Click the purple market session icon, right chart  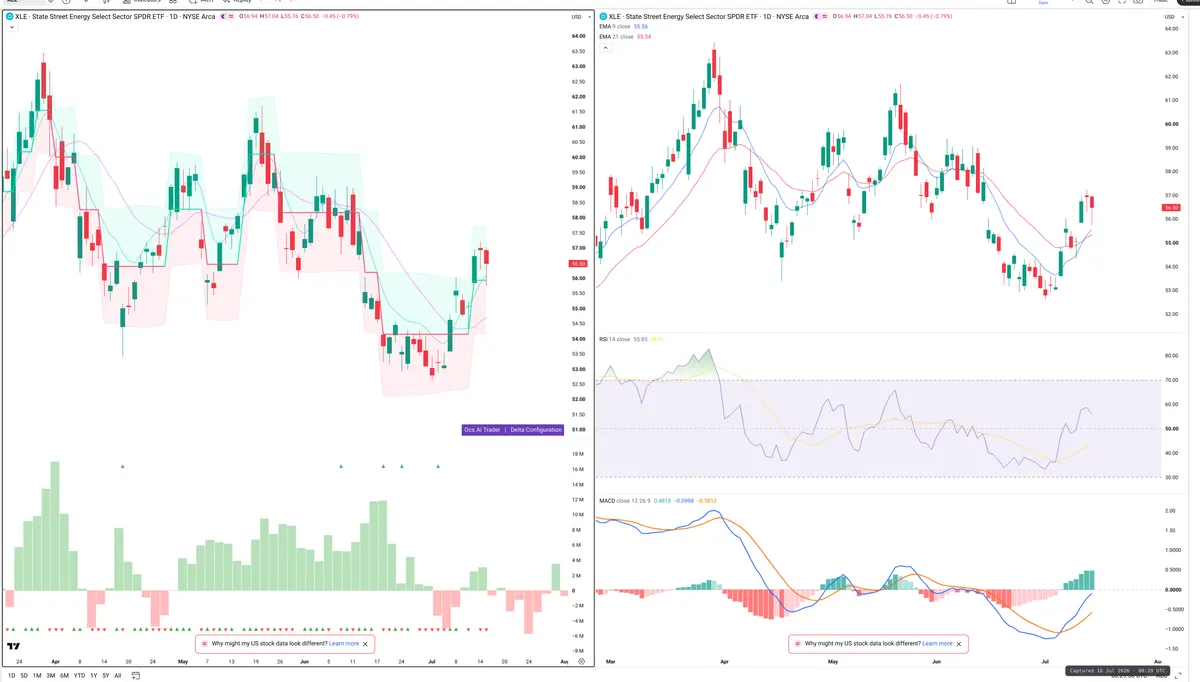[x=818, y=17]
